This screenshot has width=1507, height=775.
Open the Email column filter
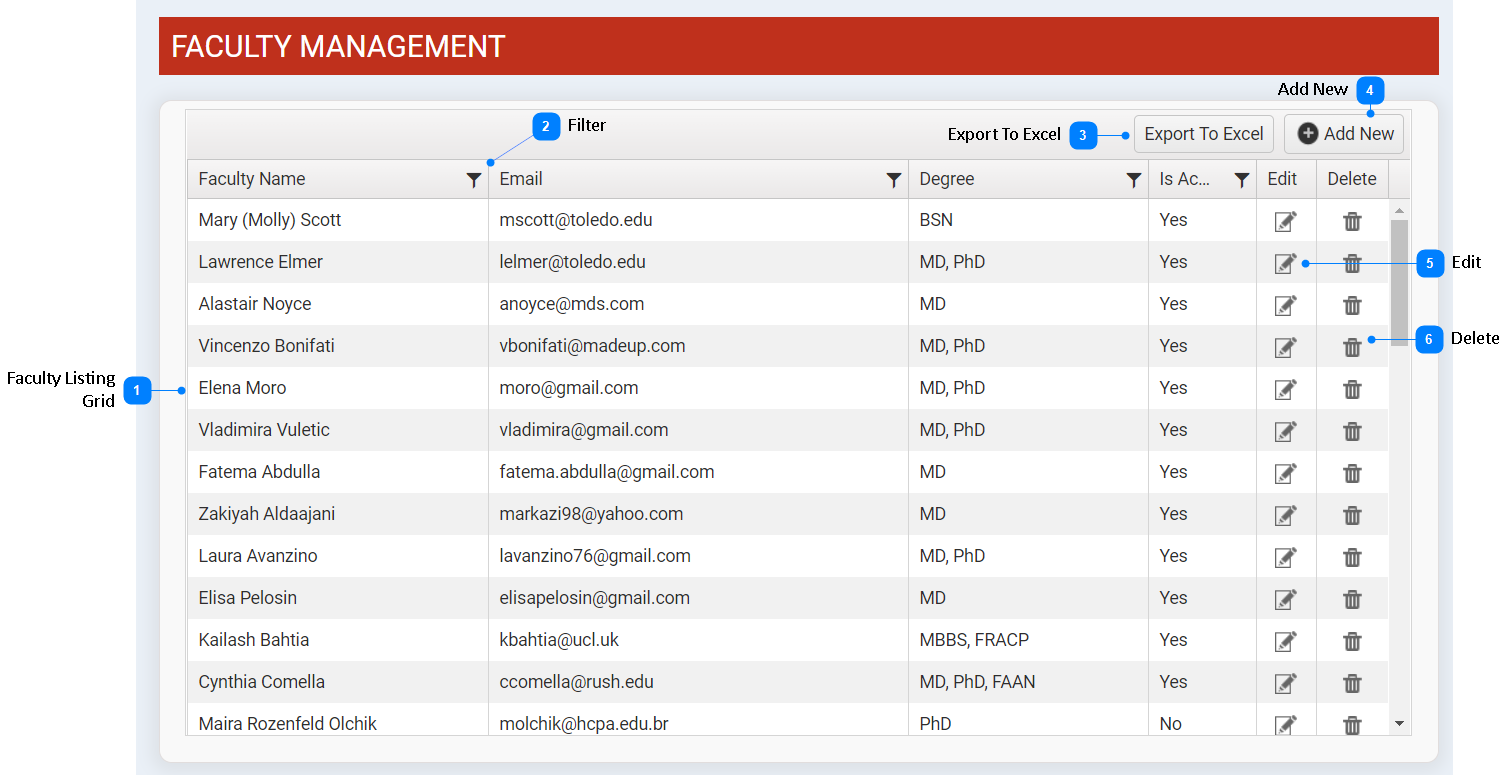click(x=894, y=180)
